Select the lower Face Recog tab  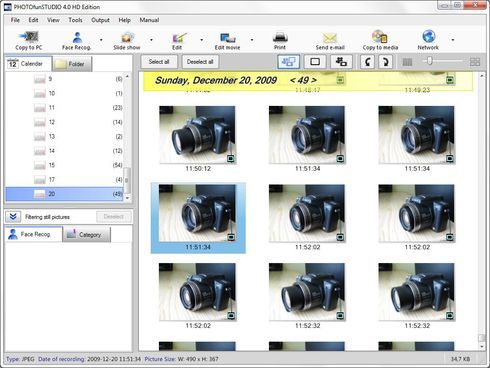[x=33, y=234]
